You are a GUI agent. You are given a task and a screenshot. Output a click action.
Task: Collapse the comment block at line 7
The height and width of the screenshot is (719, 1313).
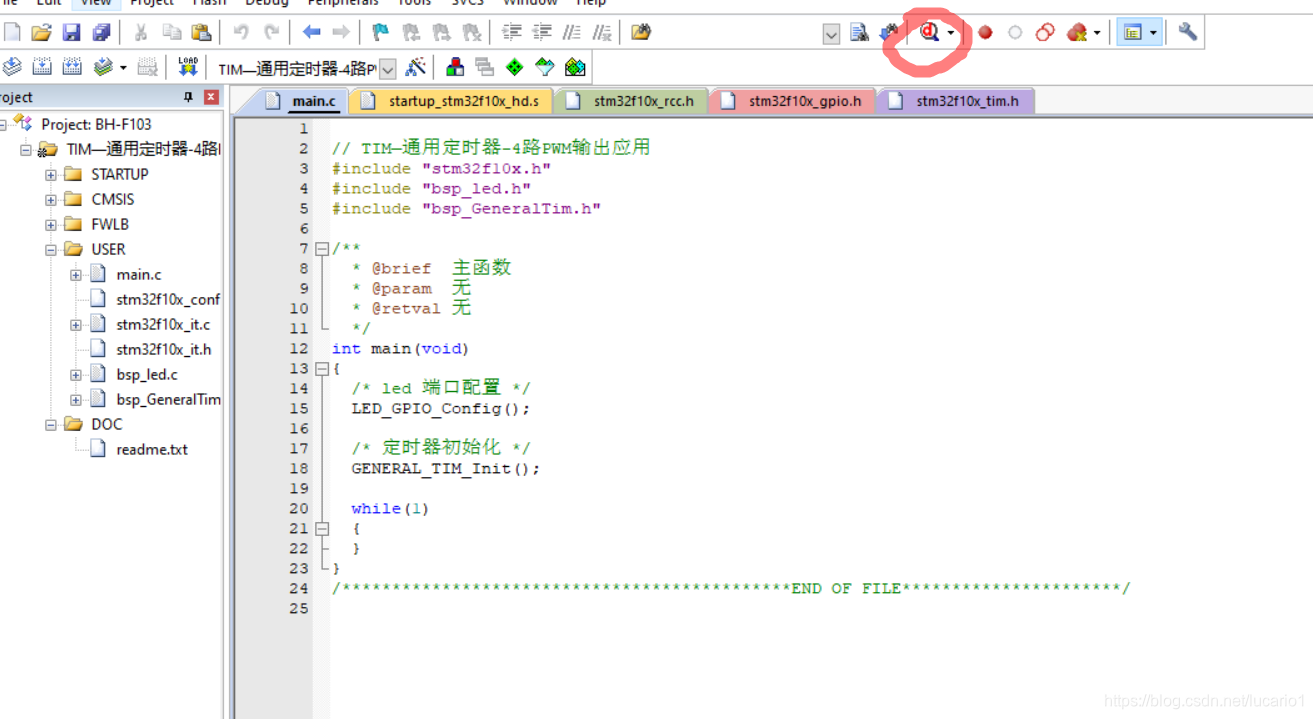coord(322,248)
